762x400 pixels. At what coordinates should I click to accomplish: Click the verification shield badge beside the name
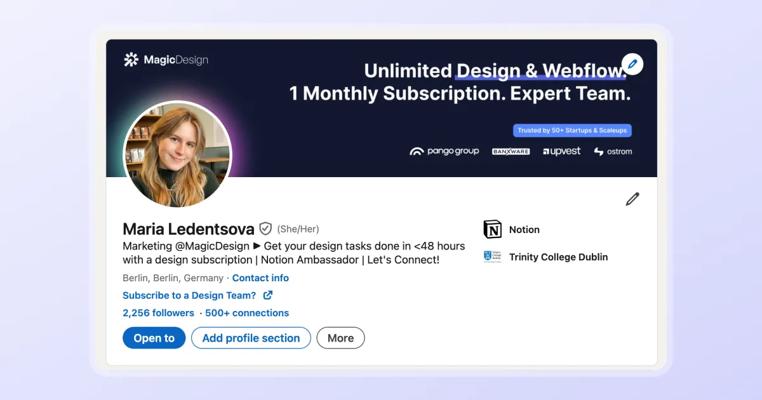click(x=265, y=228)
